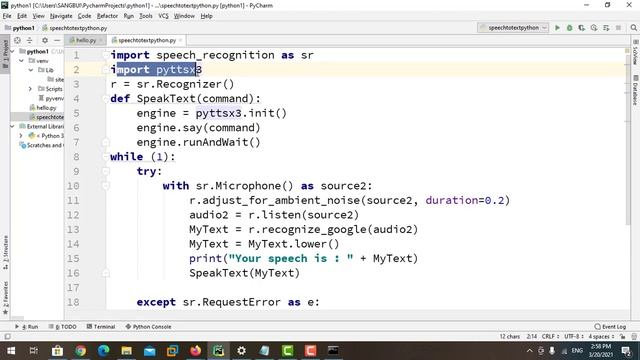
Task: Open the Refactor menu
Action: [x=107, y=16]
